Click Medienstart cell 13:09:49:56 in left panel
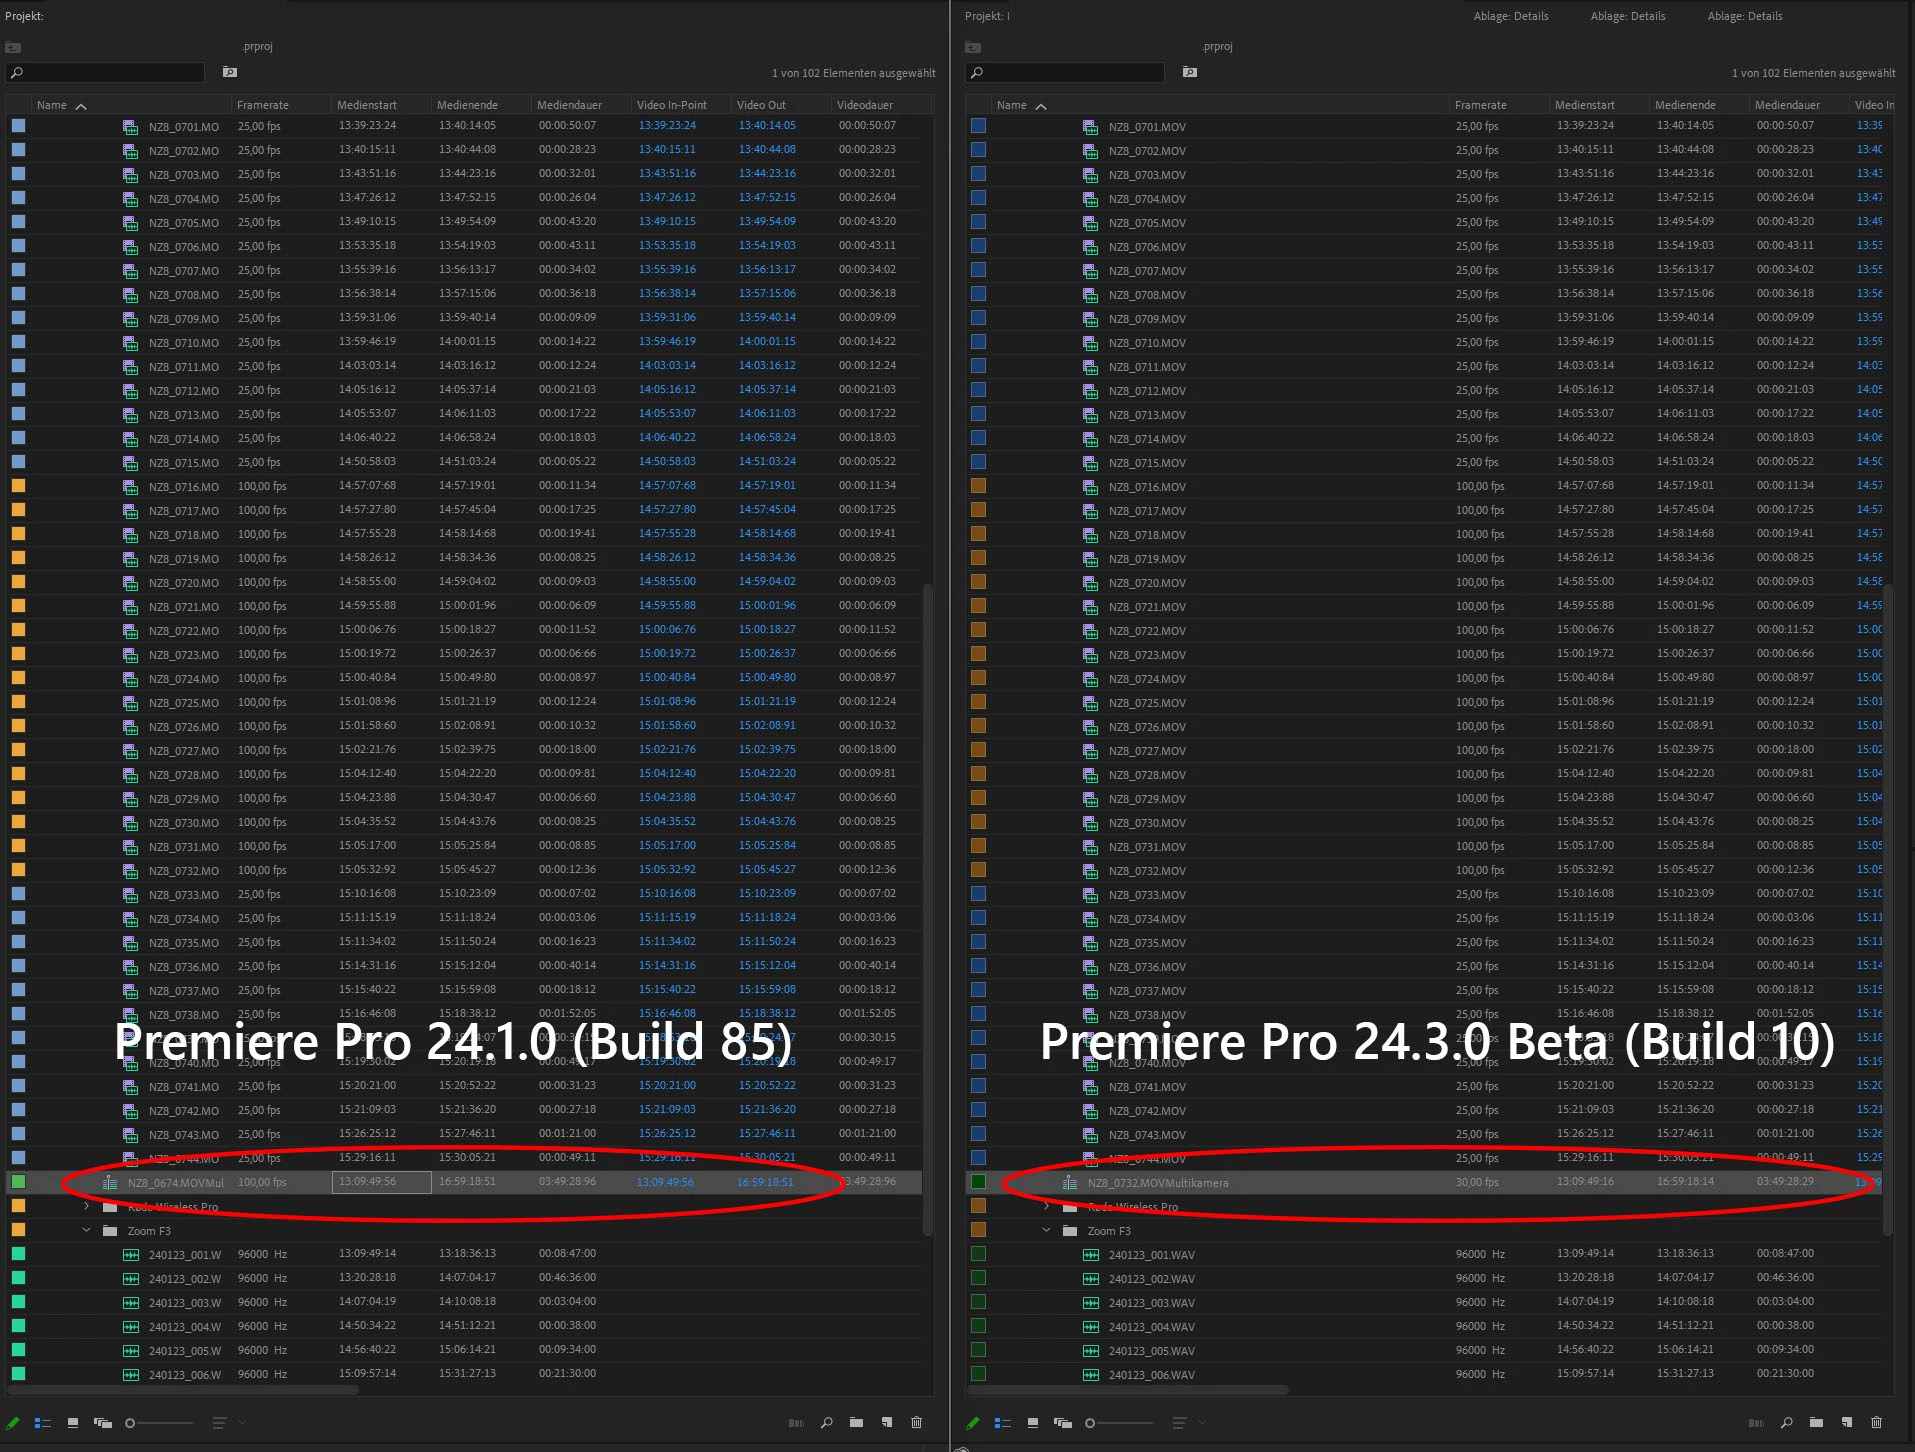The width and height of the screenshot is (1915, 1452). tap(381, 1182)
